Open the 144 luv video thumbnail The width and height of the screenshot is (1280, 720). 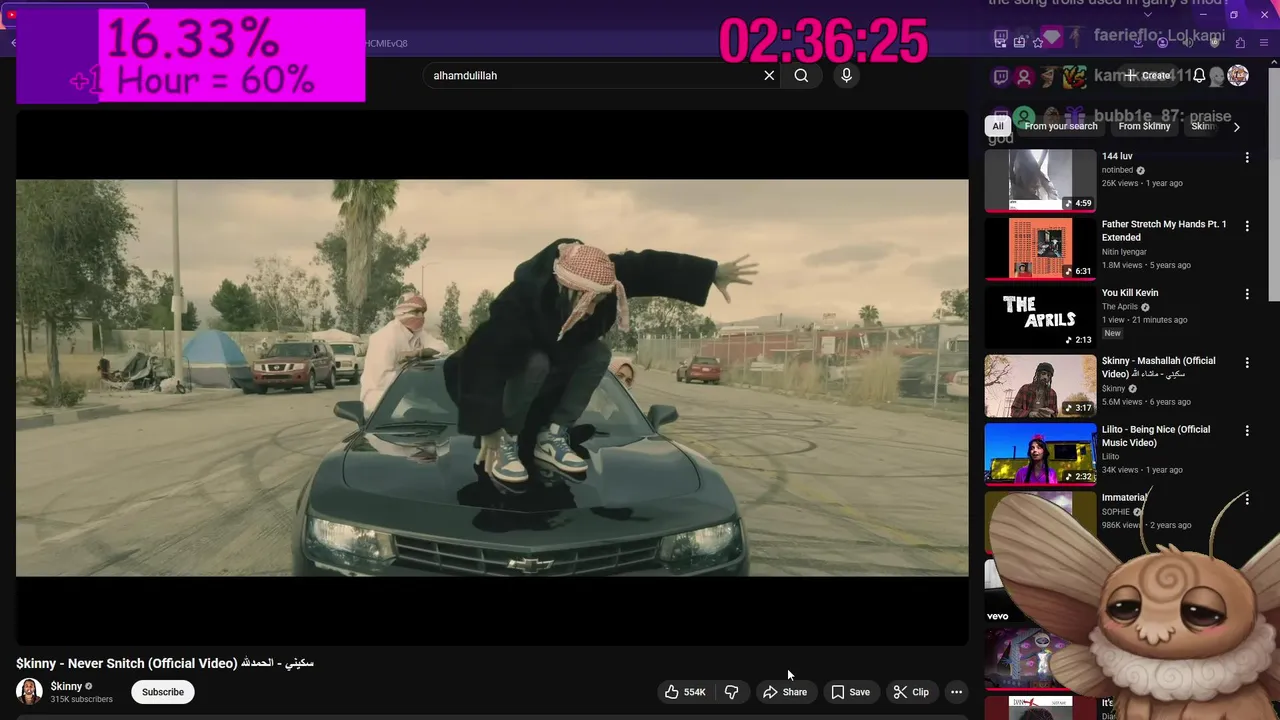(1040, 181)
